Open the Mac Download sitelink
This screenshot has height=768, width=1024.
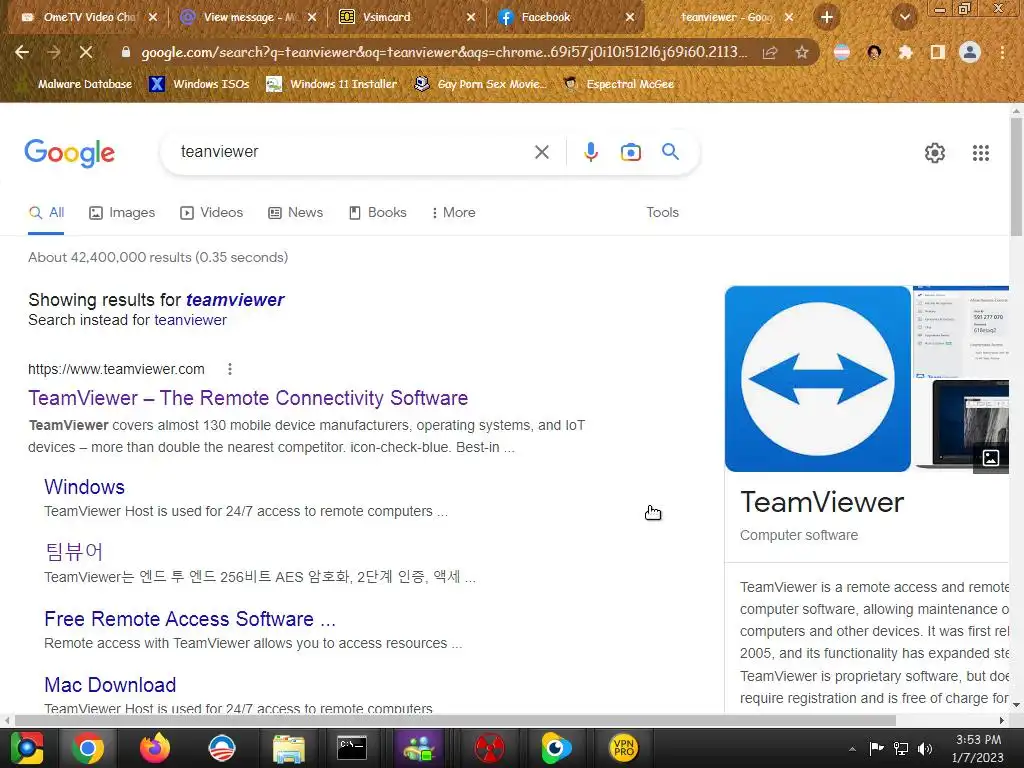coord(110,684)
